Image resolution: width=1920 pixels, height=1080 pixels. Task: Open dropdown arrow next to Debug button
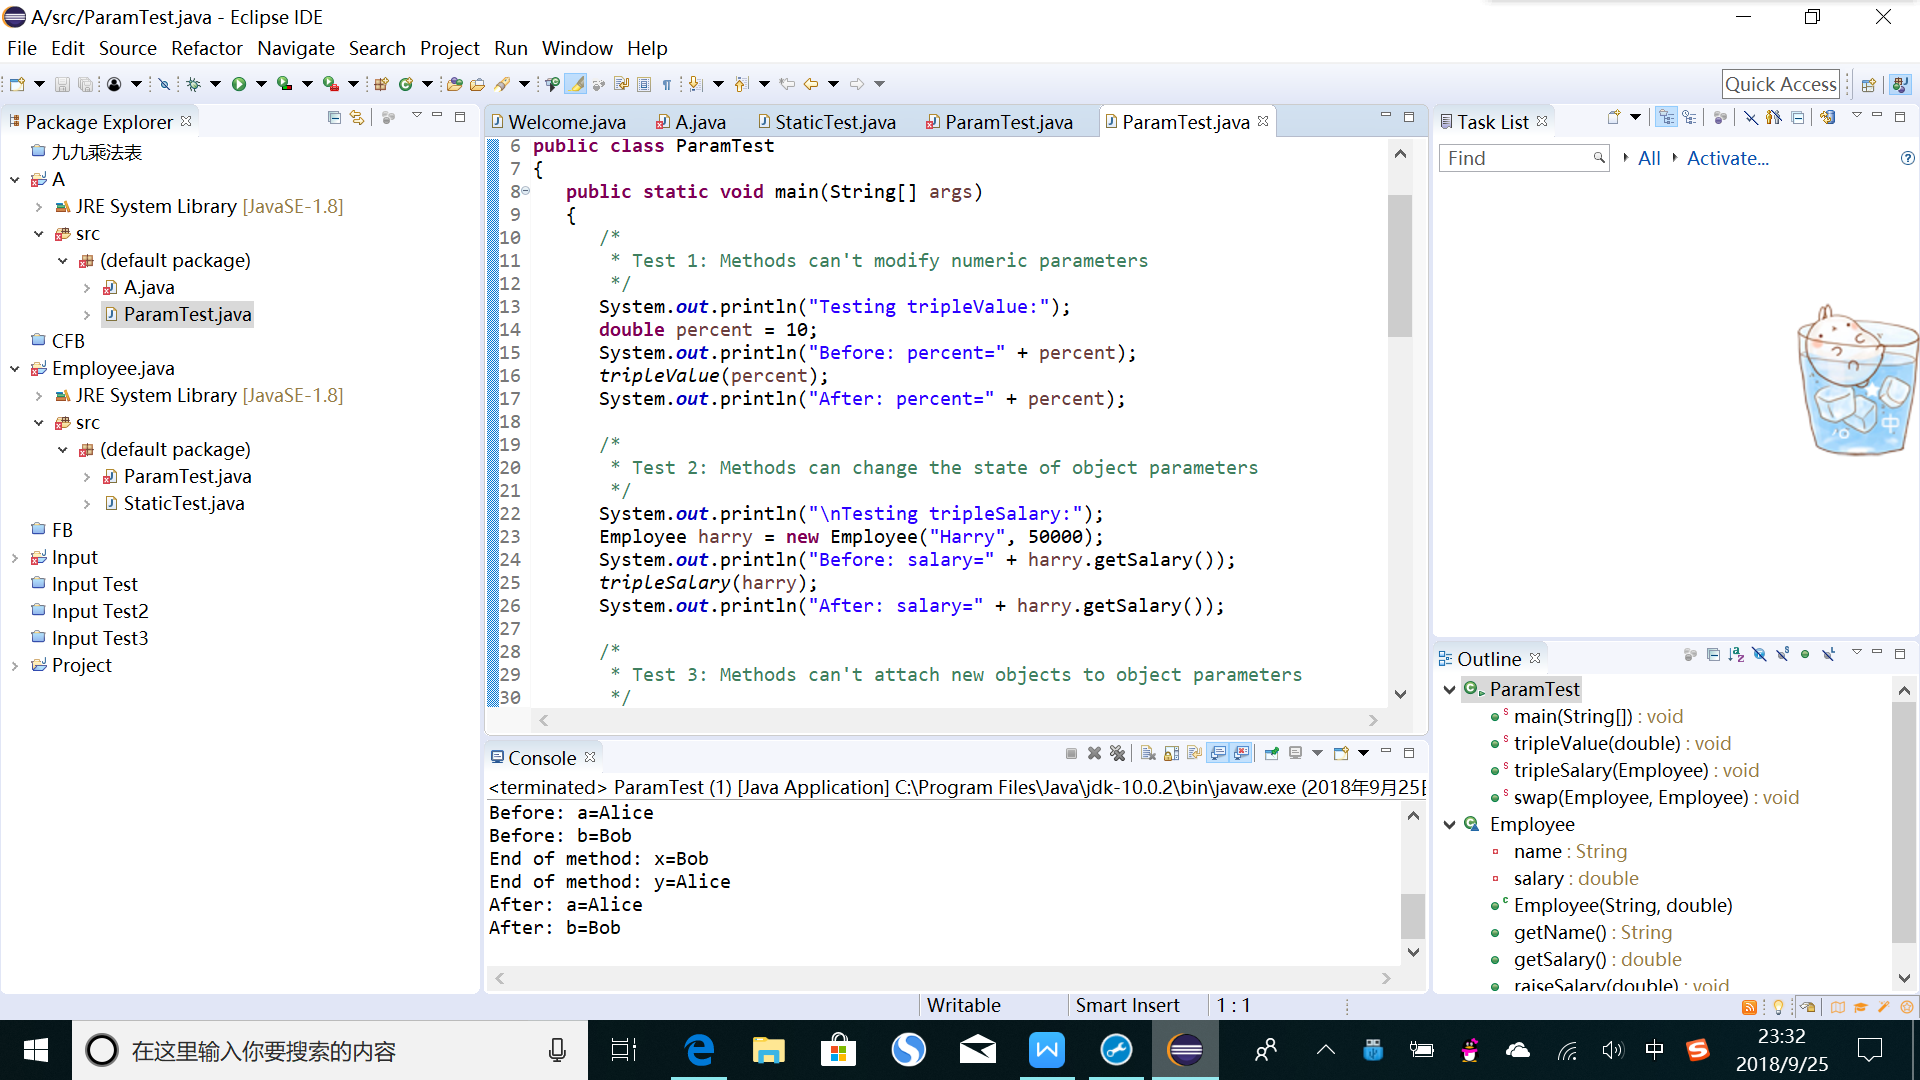coord(215,84)
